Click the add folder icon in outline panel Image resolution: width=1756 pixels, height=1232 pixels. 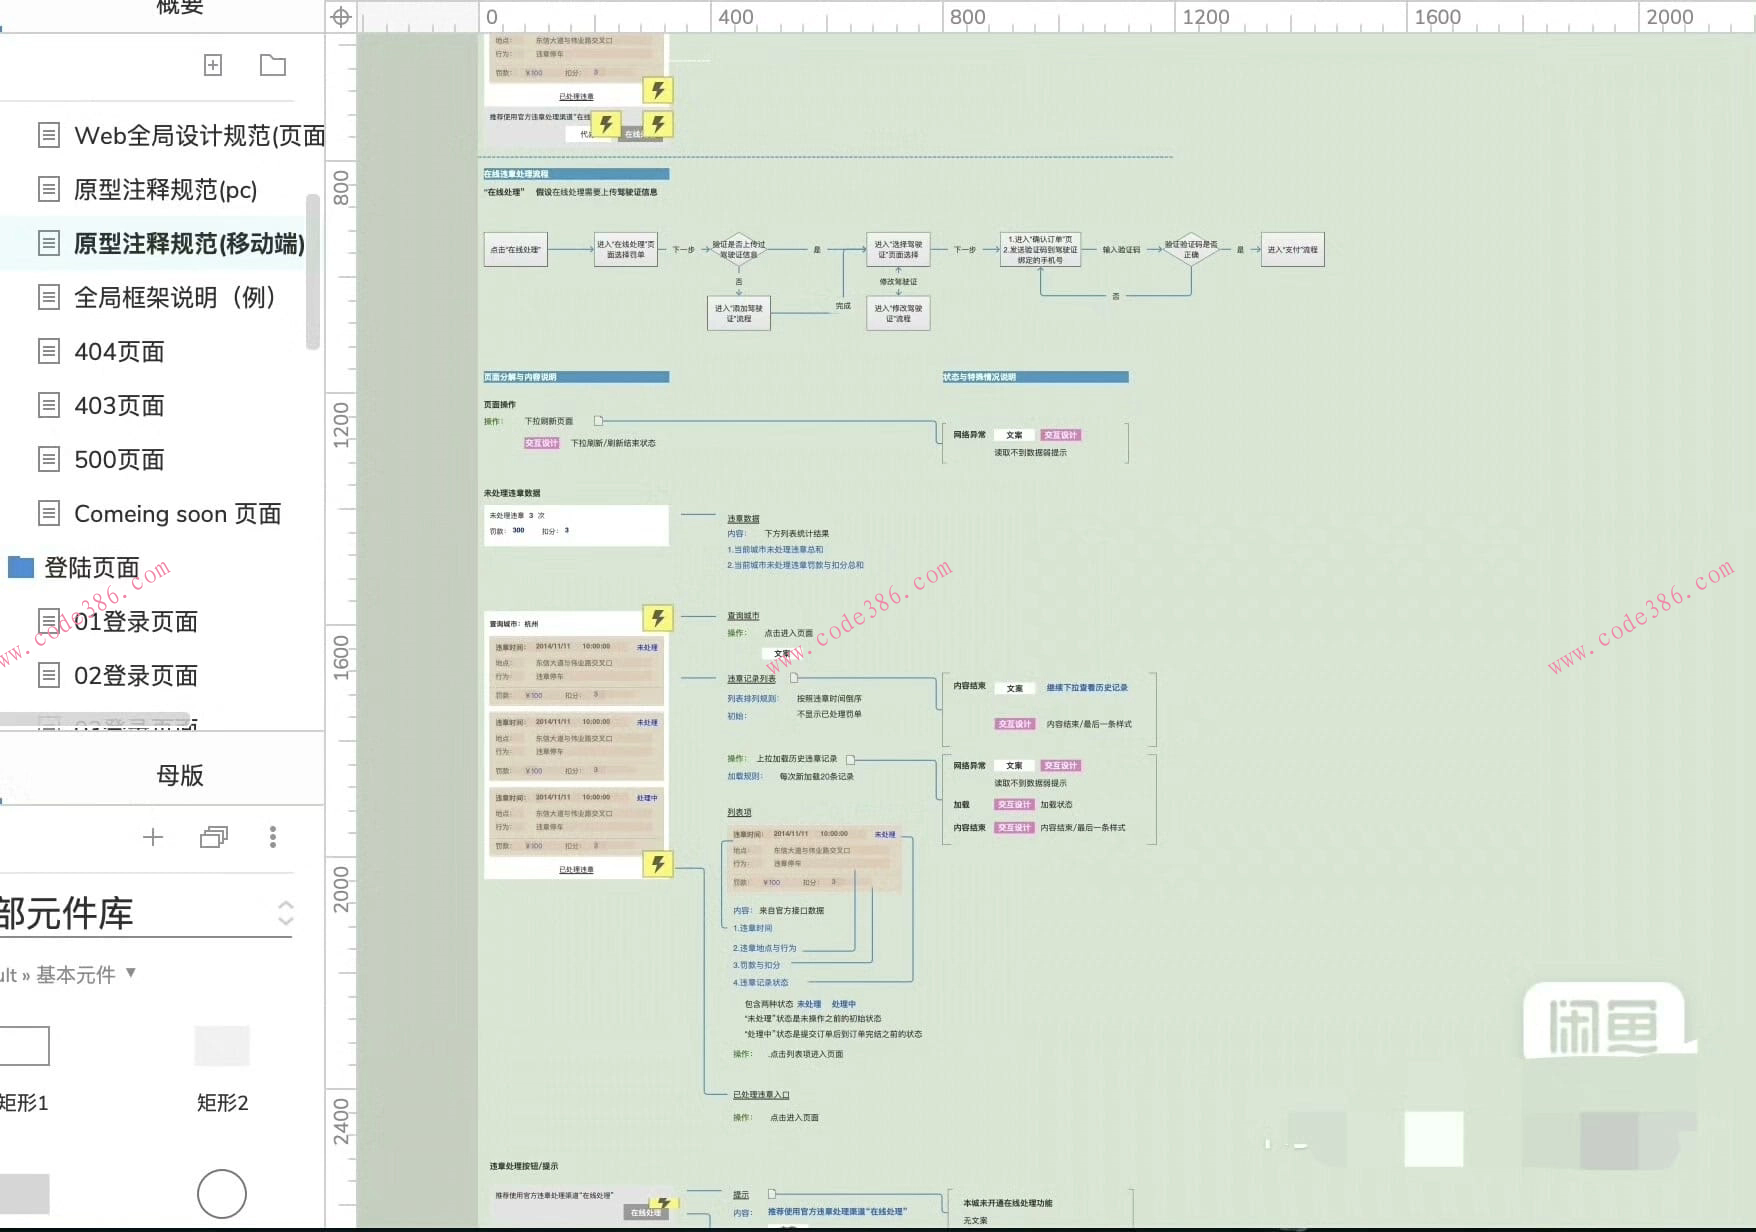pos(272,65)
